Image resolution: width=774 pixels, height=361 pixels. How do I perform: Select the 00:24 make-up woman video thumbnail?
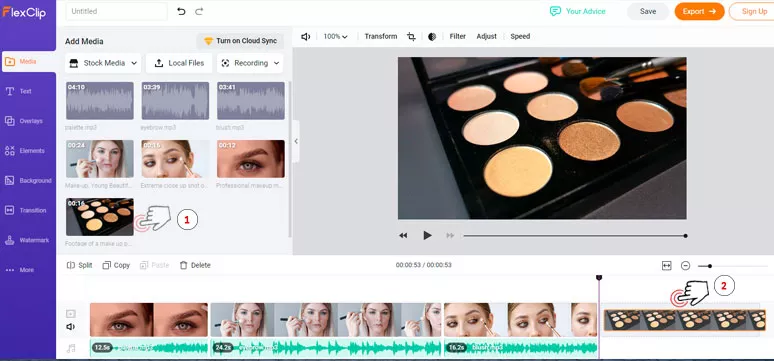pyautogui.click(x=100, y=159)
